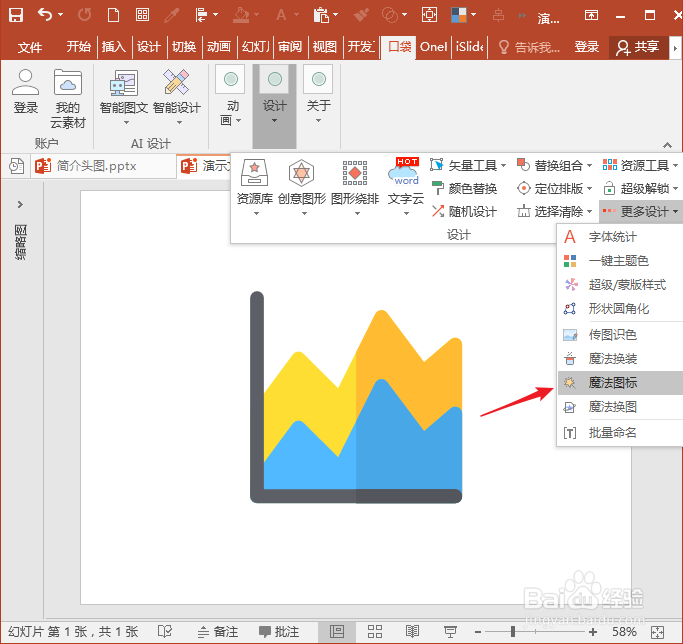Select 魔法换图 menu item
The image size is (683, 644).
620,407
